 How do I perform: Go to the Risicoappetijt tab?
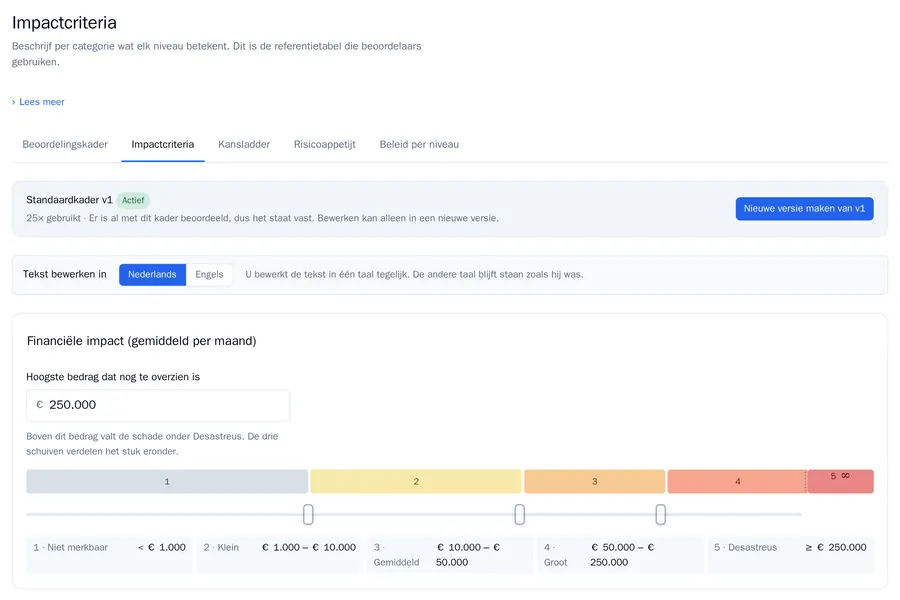(325, 144)
